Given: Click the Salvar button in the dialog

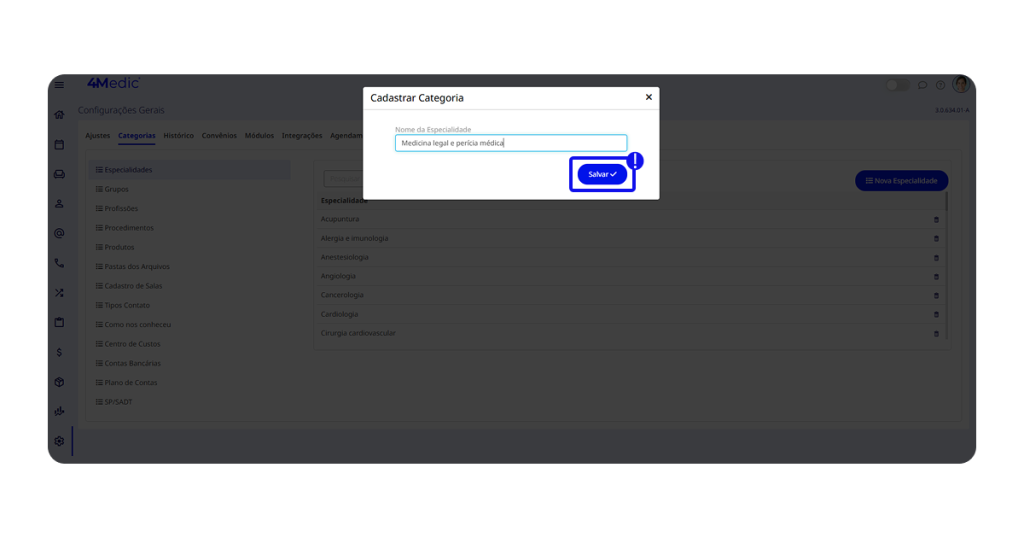Looking at the screenshot, I should click(x=602, y=174).
